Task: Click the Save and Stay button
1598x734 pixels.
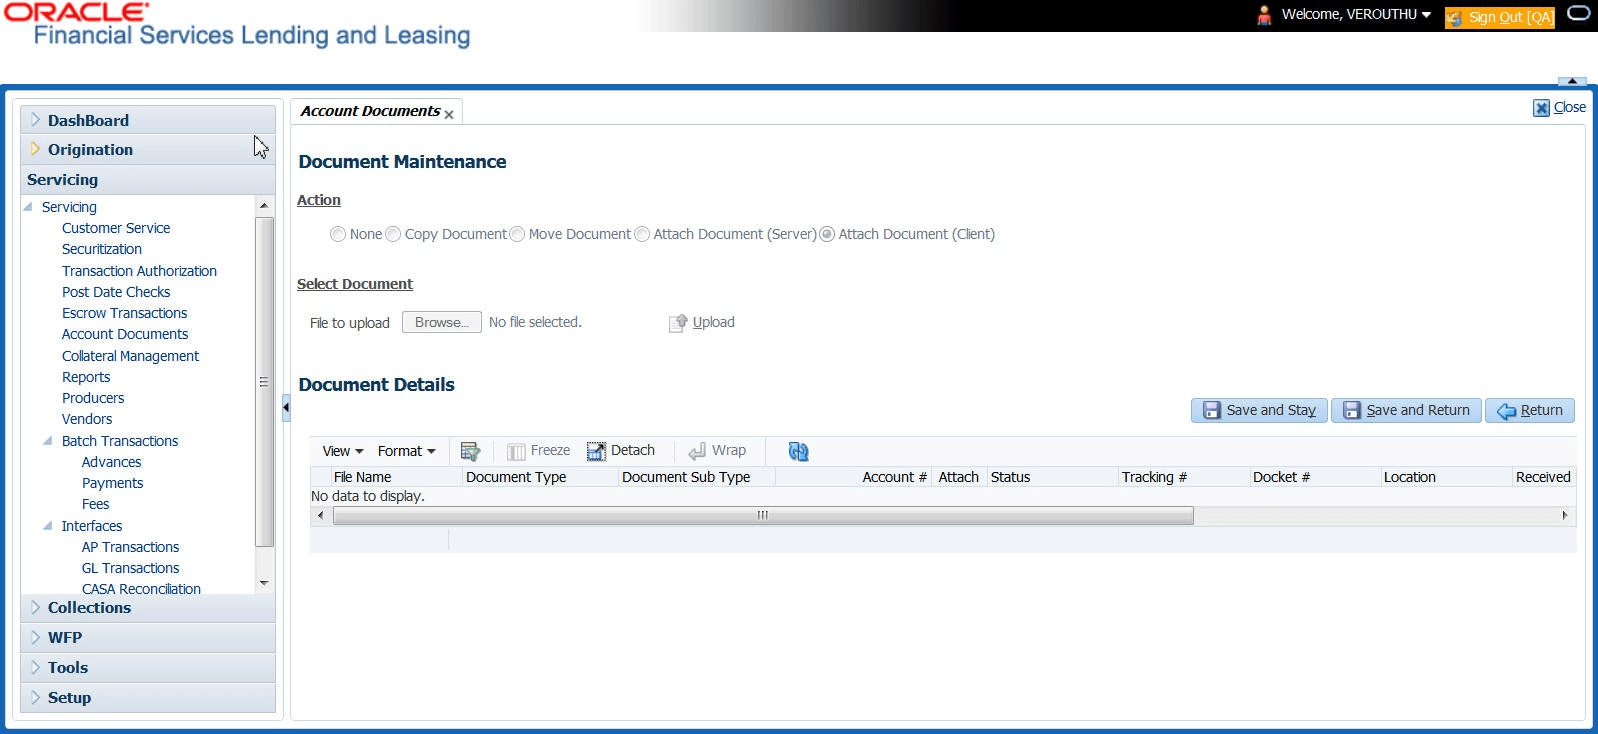Action: click(x=1259, y=410)
